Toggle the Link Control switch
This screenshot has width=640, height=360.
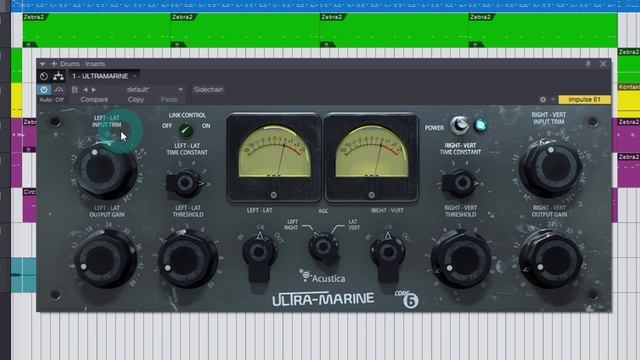pyautogui.click(x=186, y=130)
